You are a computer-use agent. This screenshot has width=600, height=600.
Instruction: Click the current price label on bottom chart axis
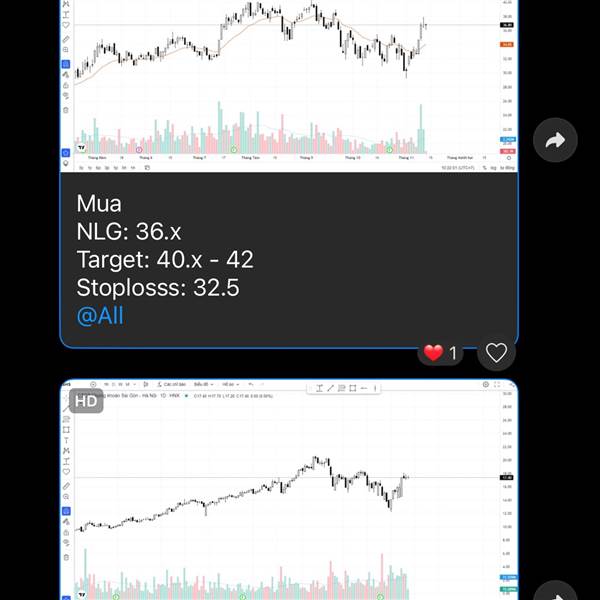click(507, 477)
